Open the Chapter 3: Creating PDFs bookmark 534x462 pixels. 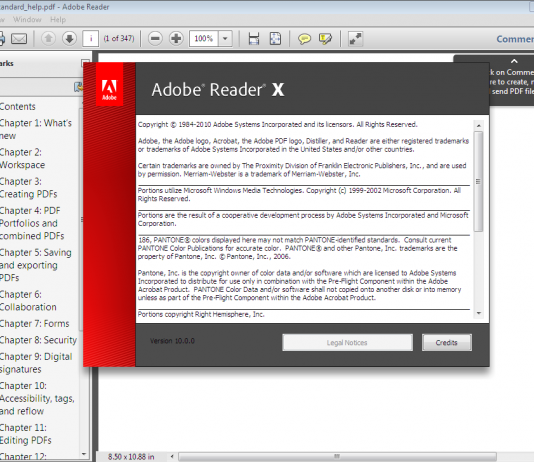[x=29, y=188]
